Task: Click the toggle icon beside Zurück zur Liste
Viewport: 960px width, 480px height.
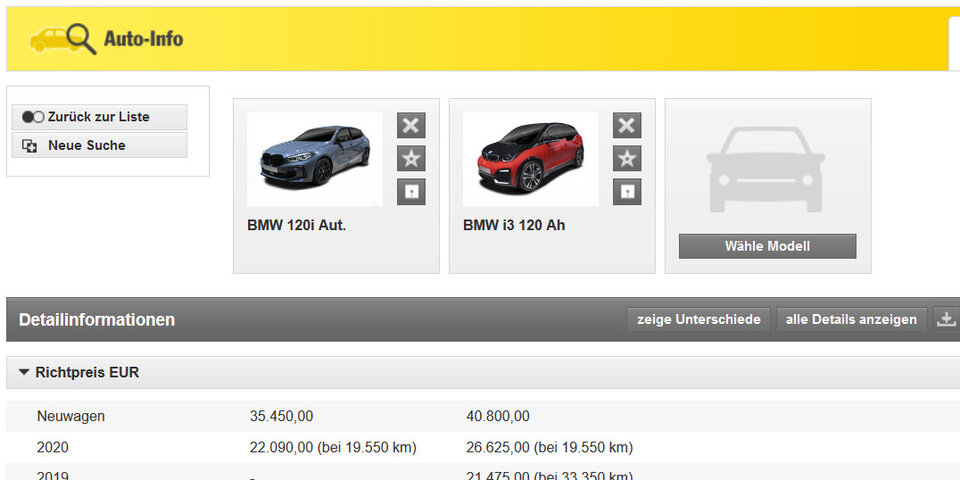Action: tap(33, 117)
